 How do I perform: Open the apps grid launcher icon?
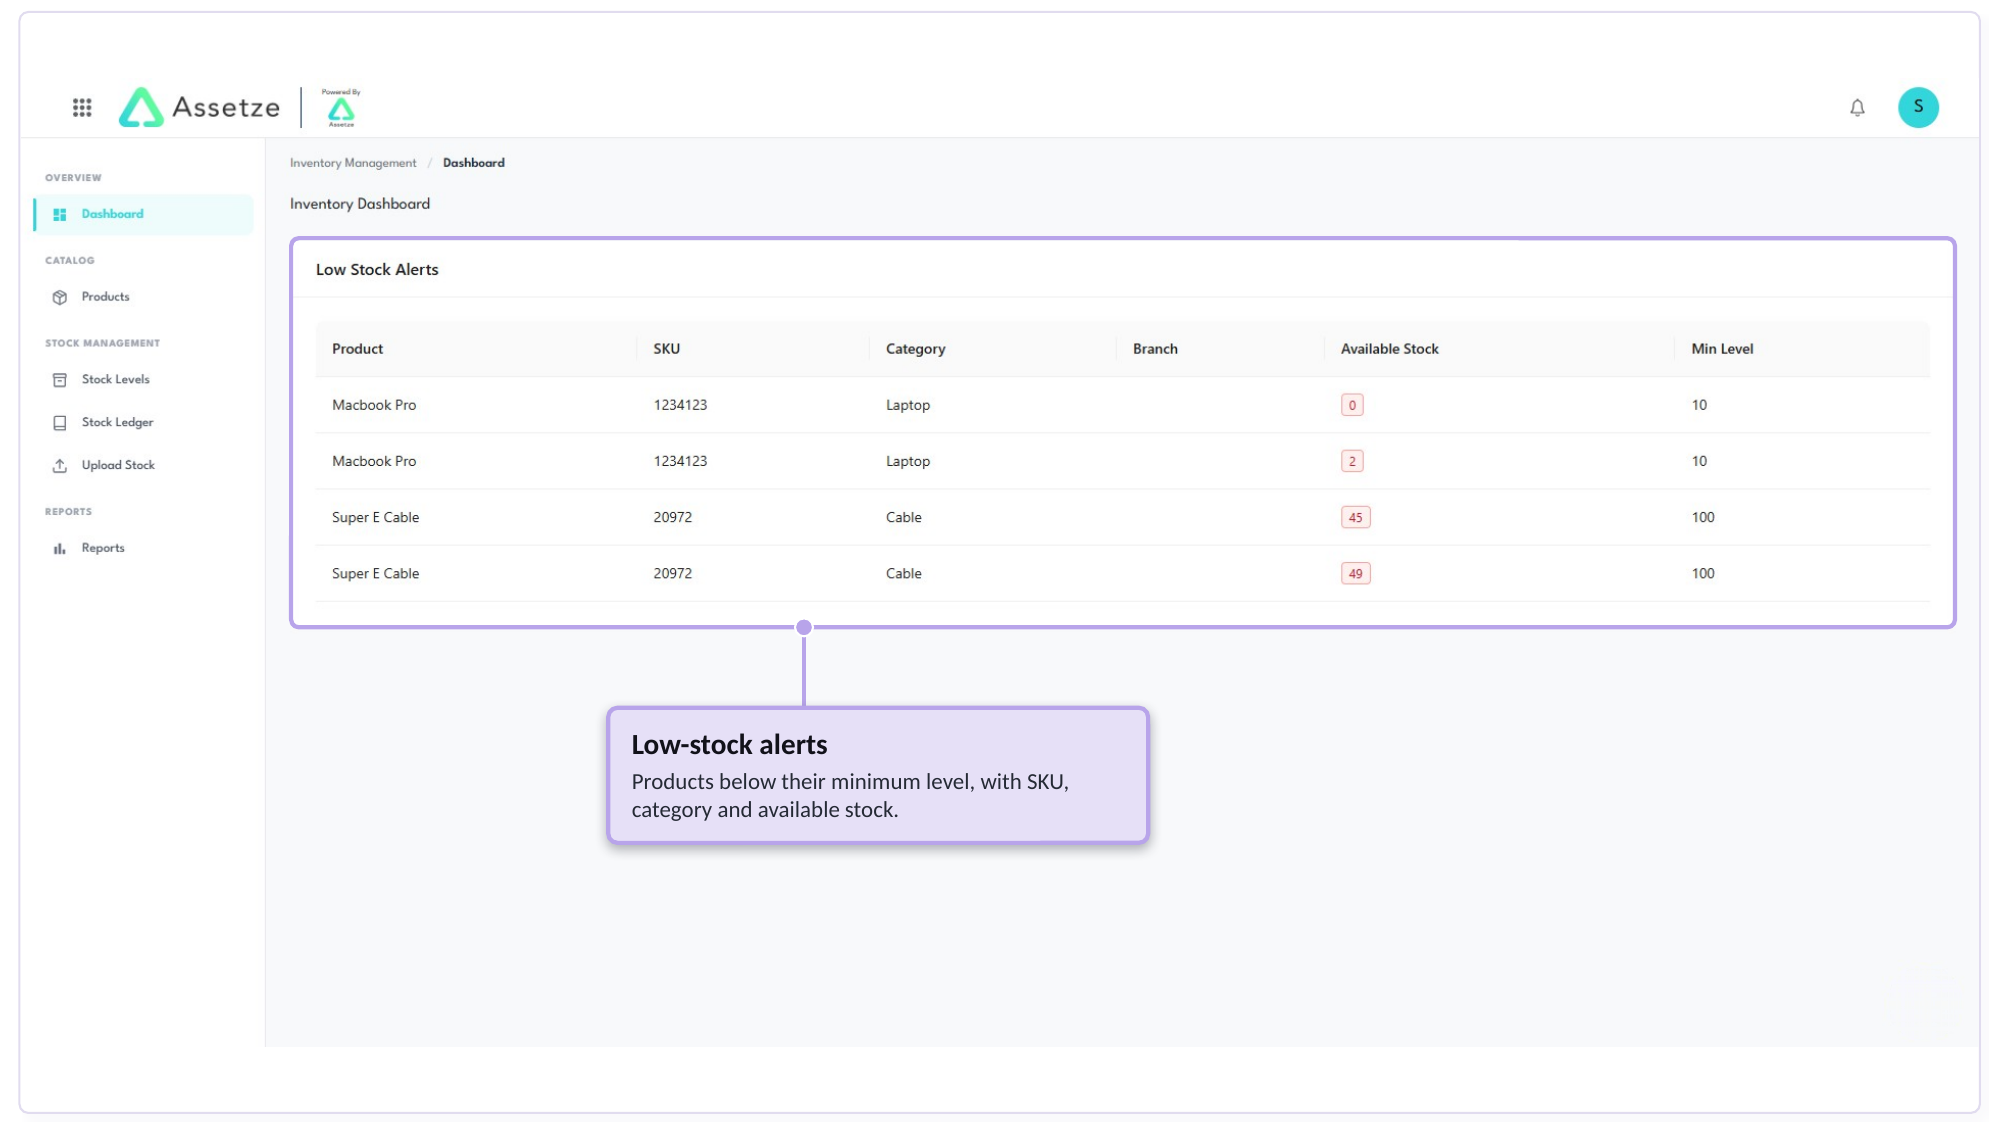pos(82,107)
